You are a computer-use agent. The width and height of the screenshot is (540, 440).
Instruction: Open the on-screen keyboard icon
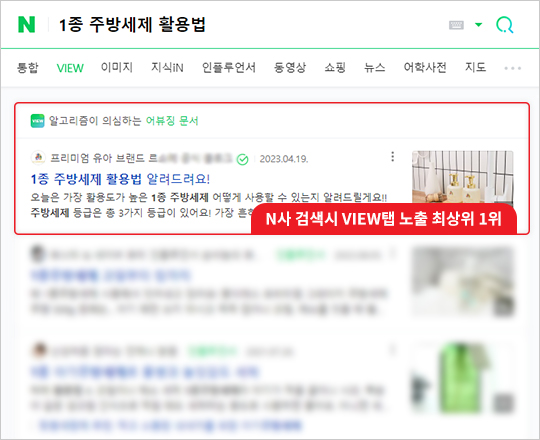click(x=456, y=25)
